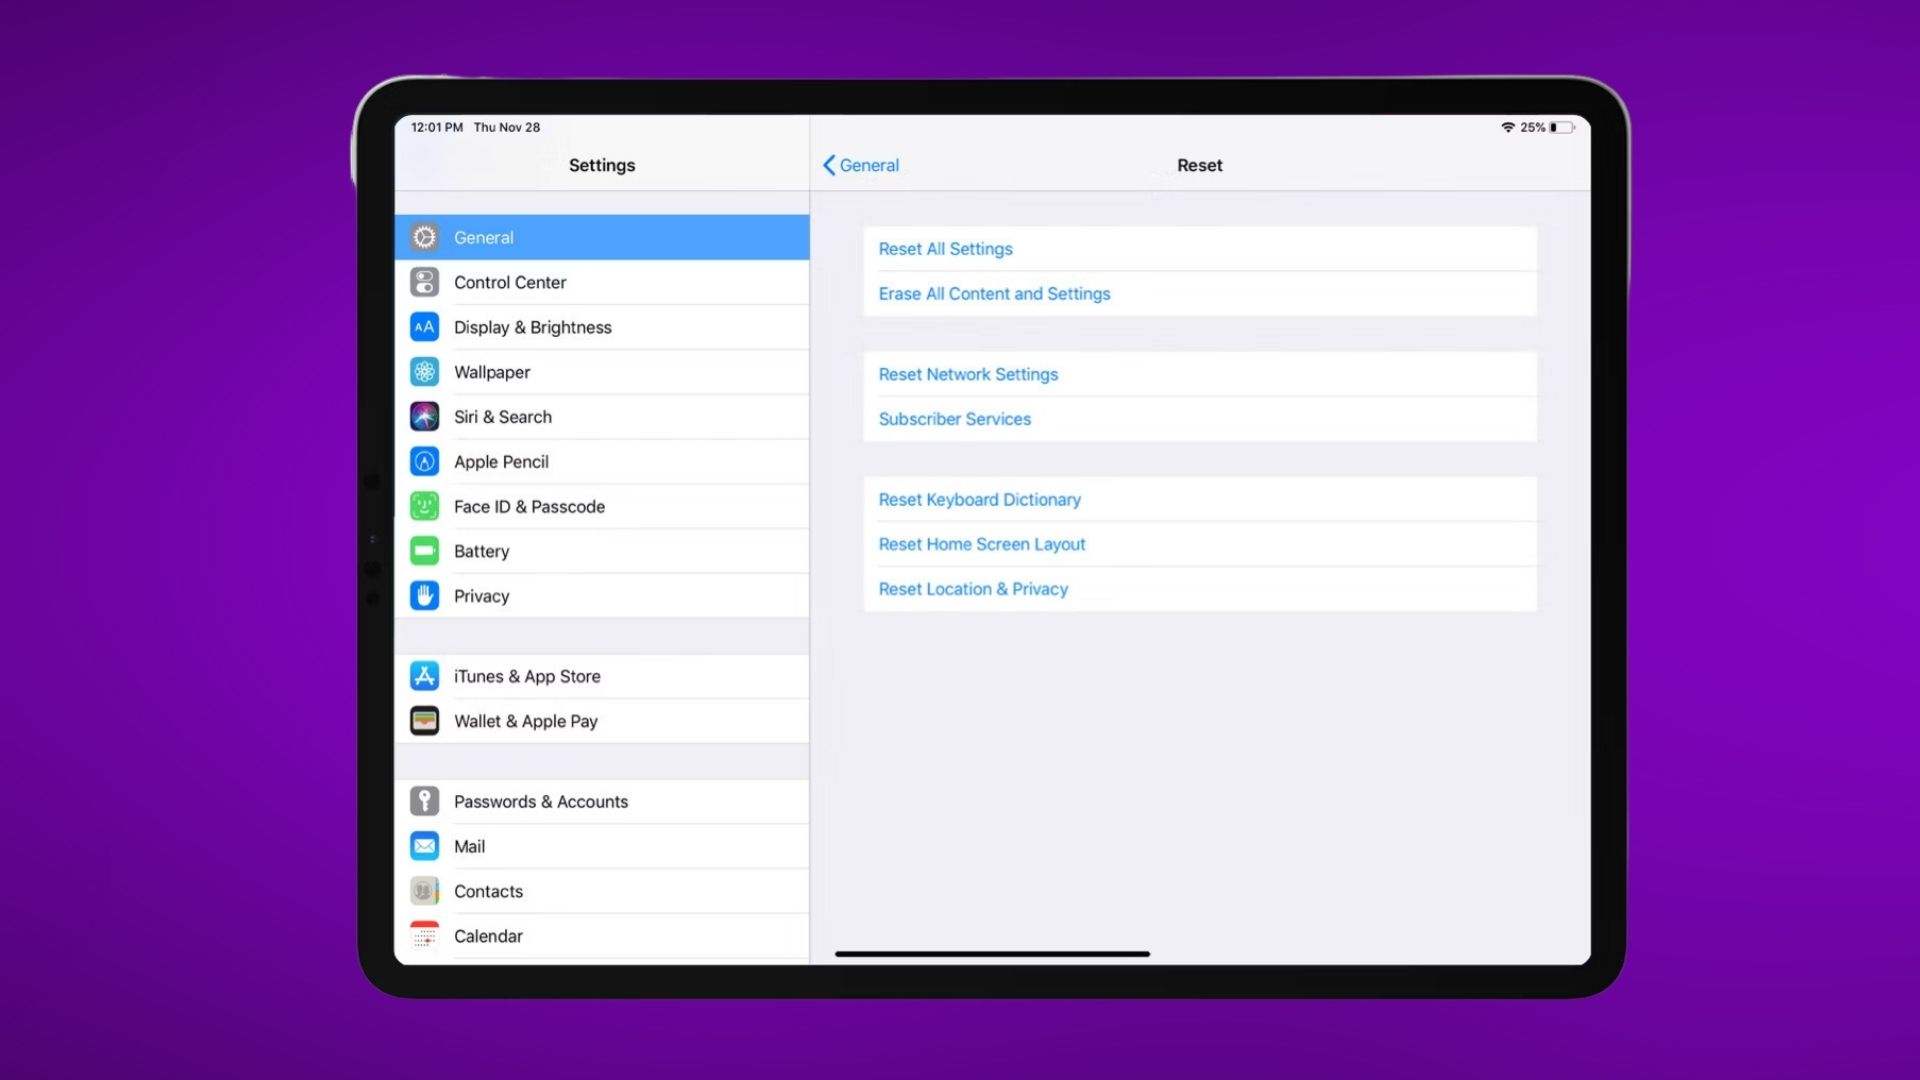1920x1080 pixels.
Task: Select Apple Pencil settings icon
Action: (x=425, y=460)
